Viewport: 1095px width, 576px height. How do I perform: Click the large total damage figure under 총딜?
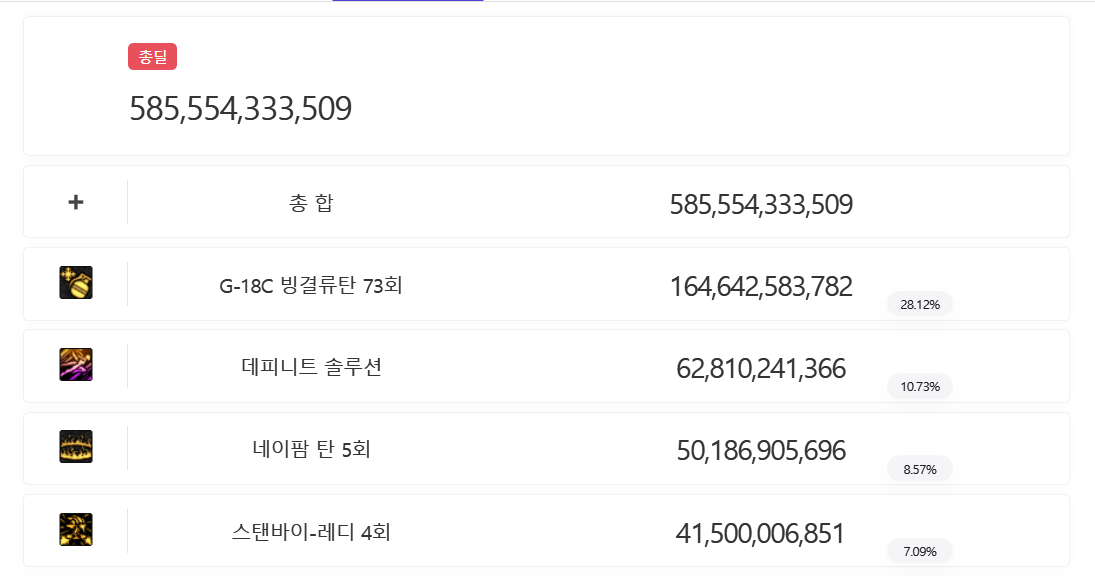point(240,108)
